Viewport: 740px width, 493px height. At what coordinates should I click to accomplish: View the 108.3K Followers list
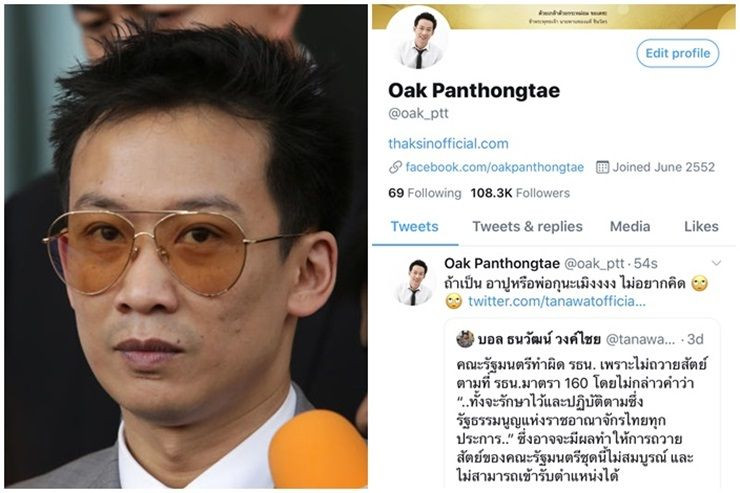520,193
